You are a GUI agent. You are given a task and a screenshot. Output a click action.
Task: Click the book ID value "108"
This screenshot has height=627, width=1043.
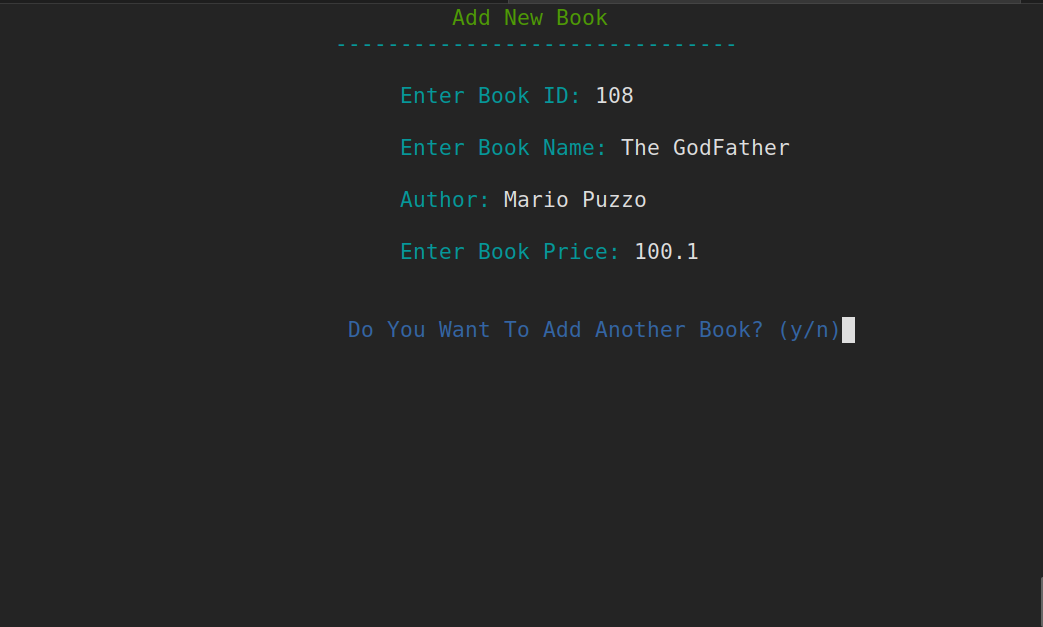613,95
